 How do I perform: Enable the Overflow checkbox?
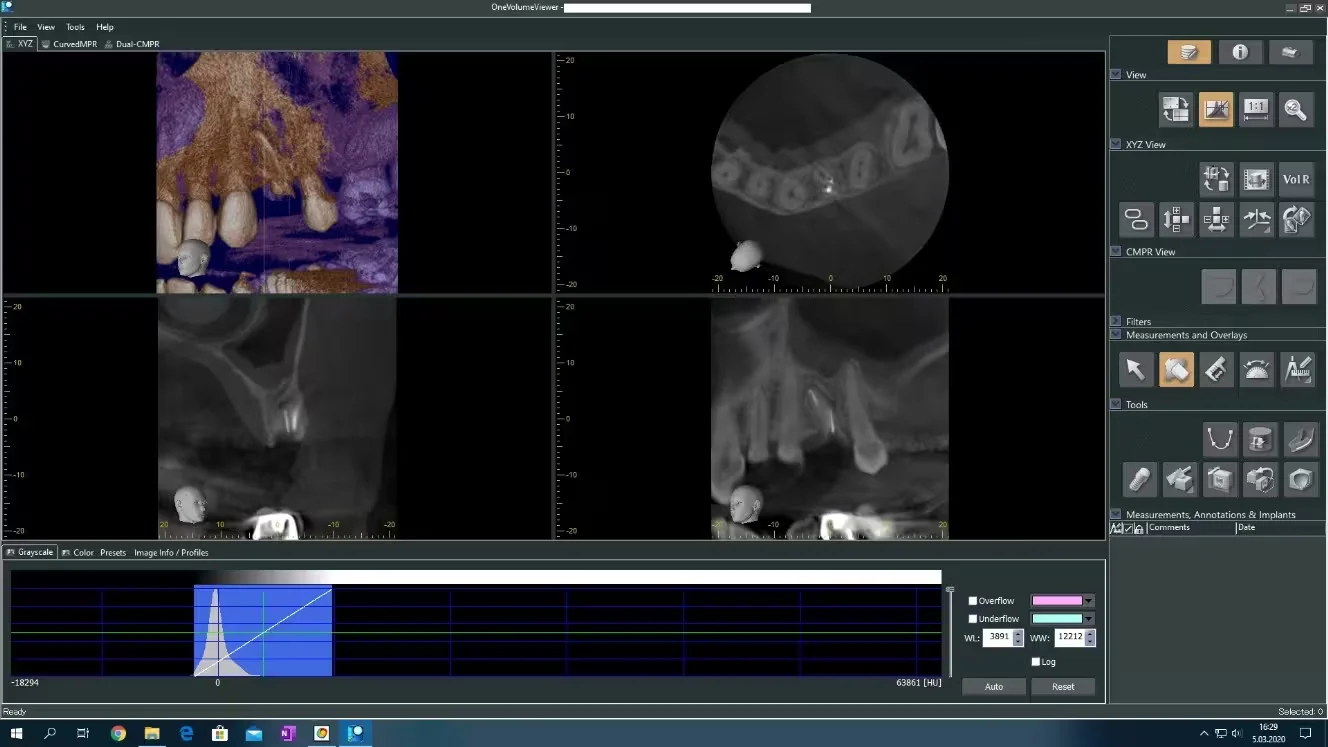pyautogui.click(x=973, y=601)
